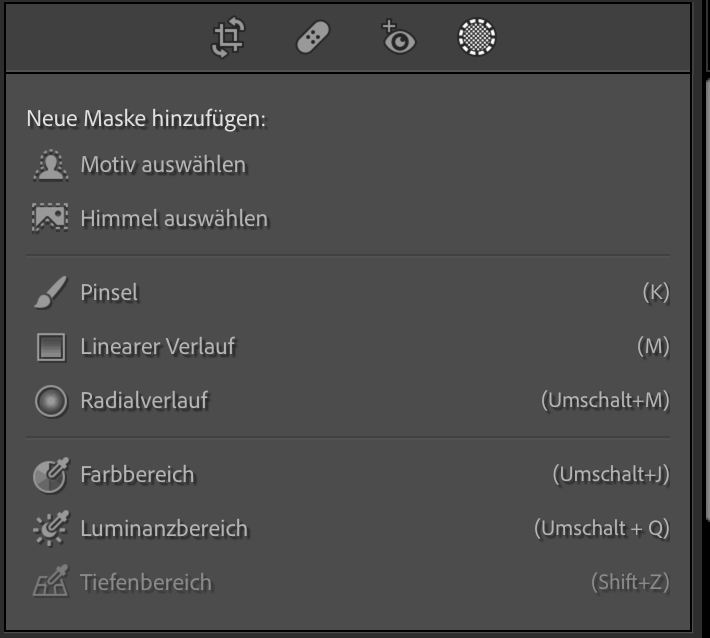Image resolution: width=710 pixels, height=638 pixels.
Task: Click the Pinsel brush icon
Action: (51, 293)
